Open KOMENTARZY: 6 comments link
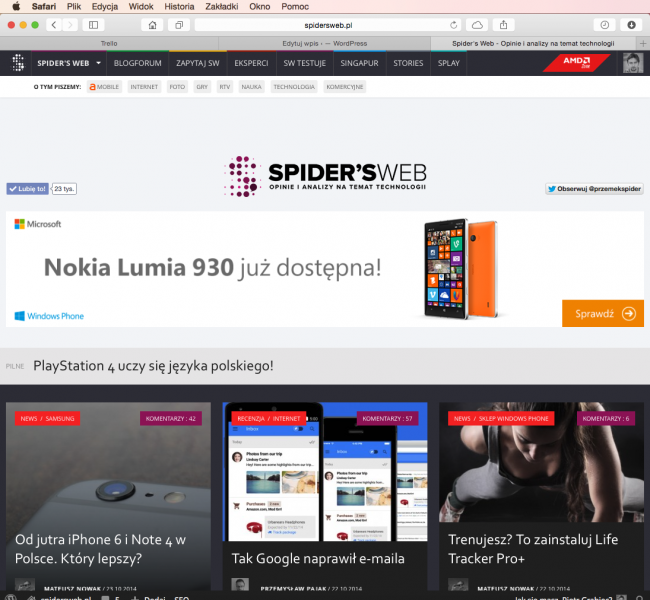Image resolution: width=650 pixels, height=600 pixels. pyautogui.click(x=606, y=418)
